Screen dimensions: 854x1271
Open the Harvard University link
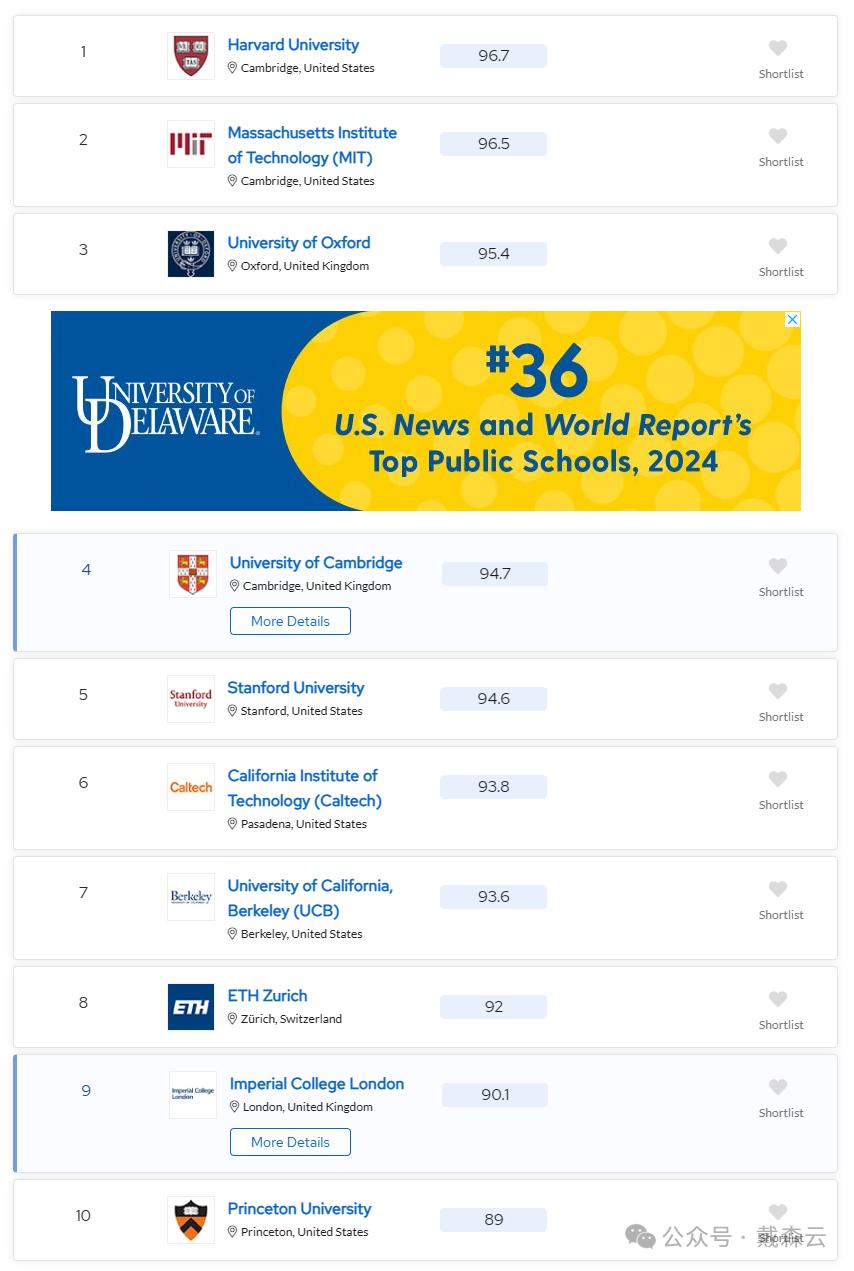tap(293, 45)
